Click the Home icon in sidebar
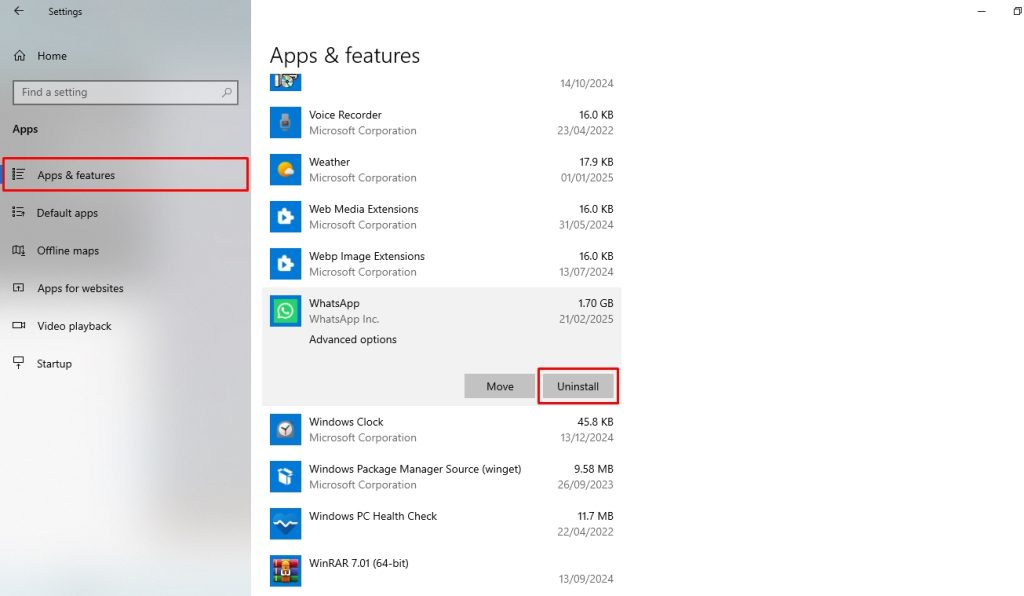The height and width of the screenshot is (596, 1024). [x=20, y=56]
